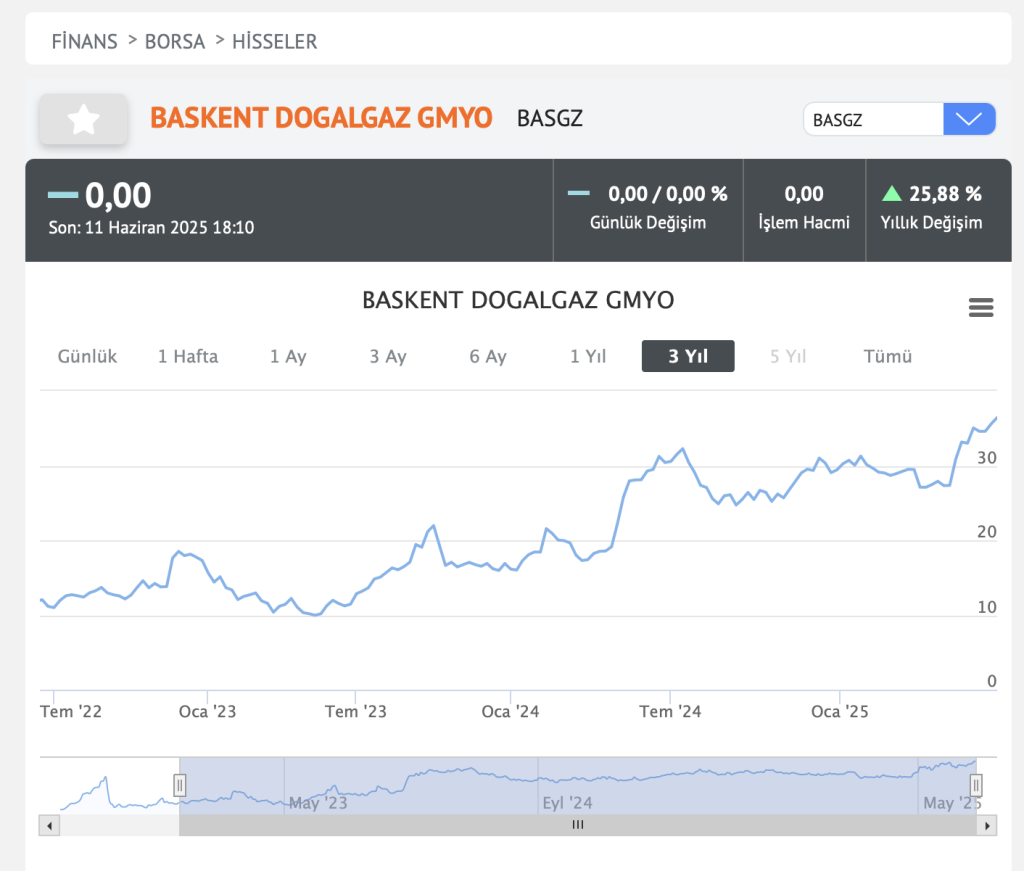Viewport: 1024px width, 871px height.
Task: Click the navigator horizontal scrollbar thumb
Action: click(577, 825)
